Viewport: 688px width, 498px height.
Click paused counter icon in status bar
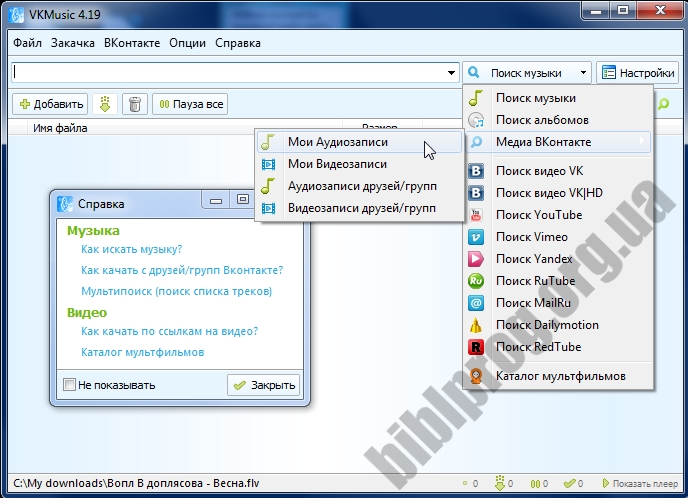(x=534, y=484)
